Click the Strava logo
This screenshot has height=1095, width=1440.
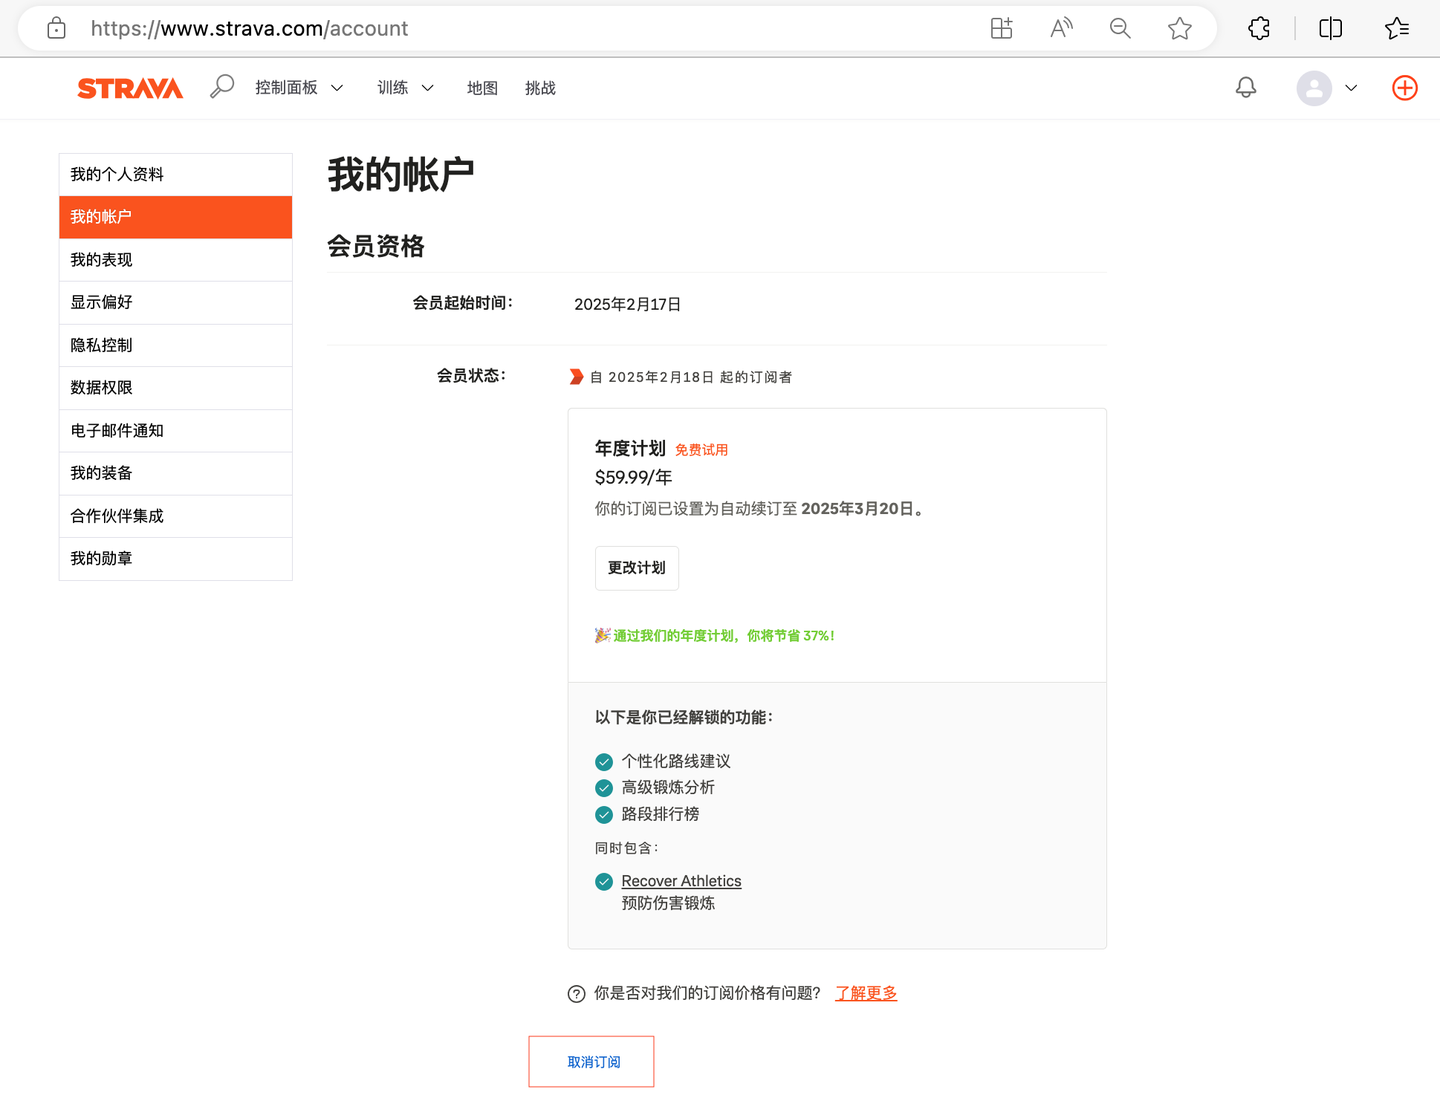coord(130,88)
